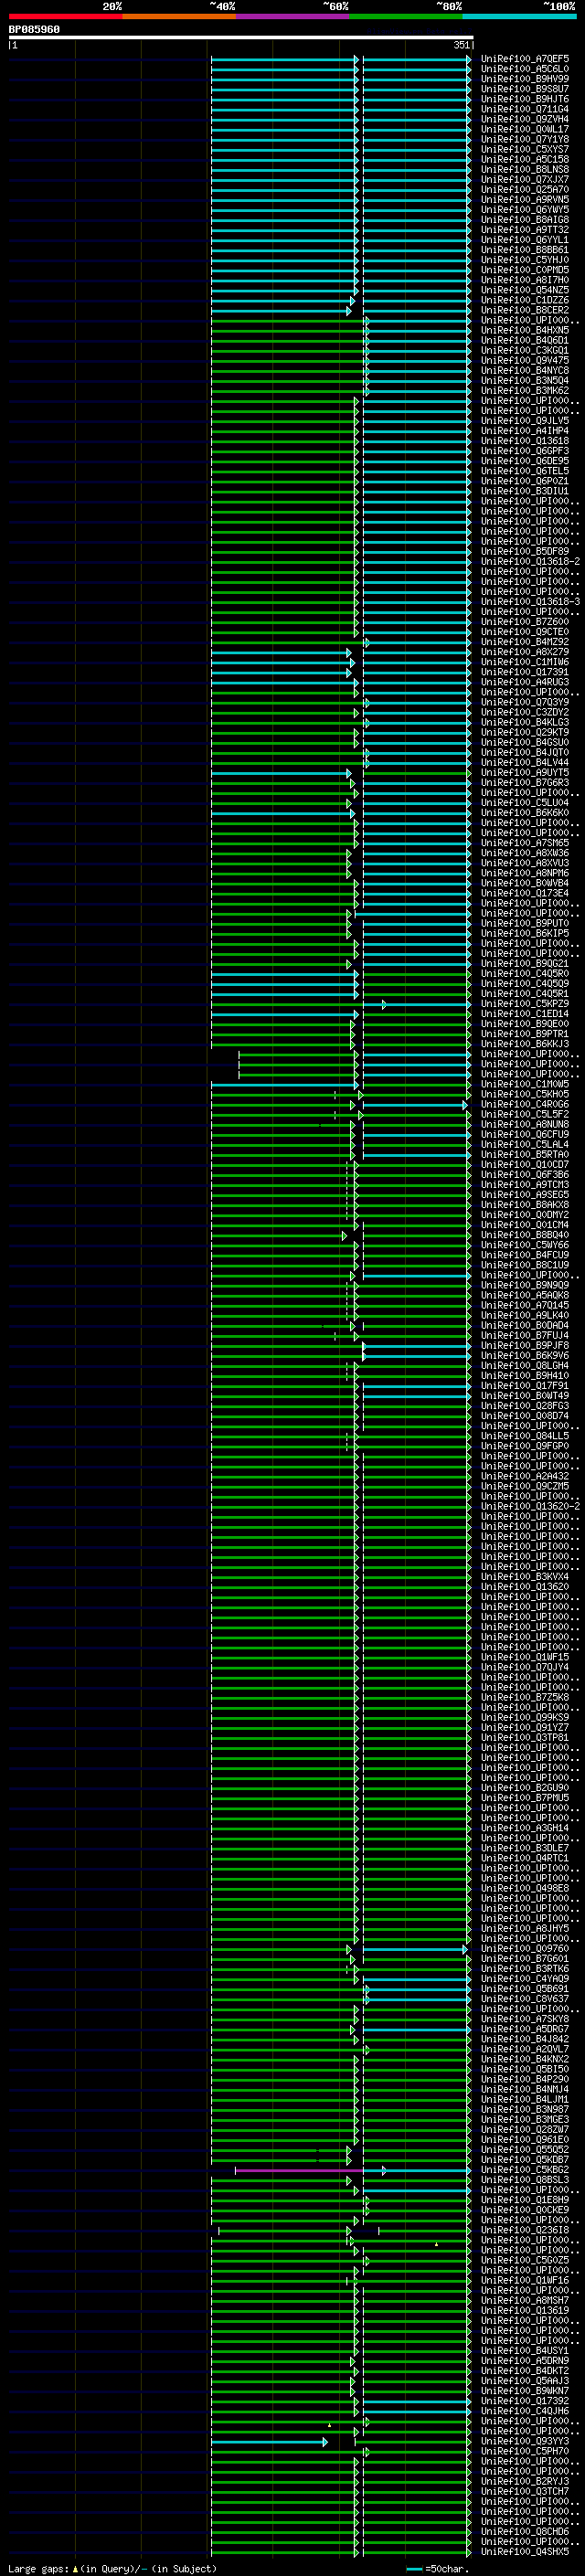Open hit UniRef100_Q99KS9

(525, 1718)
